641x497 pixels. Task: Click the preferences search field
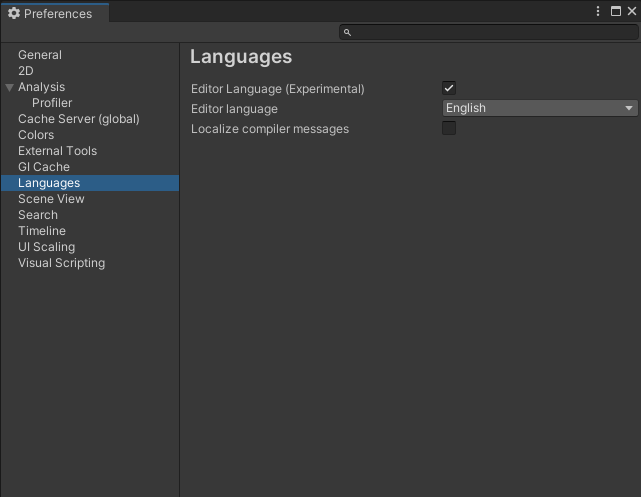(490, 33)
